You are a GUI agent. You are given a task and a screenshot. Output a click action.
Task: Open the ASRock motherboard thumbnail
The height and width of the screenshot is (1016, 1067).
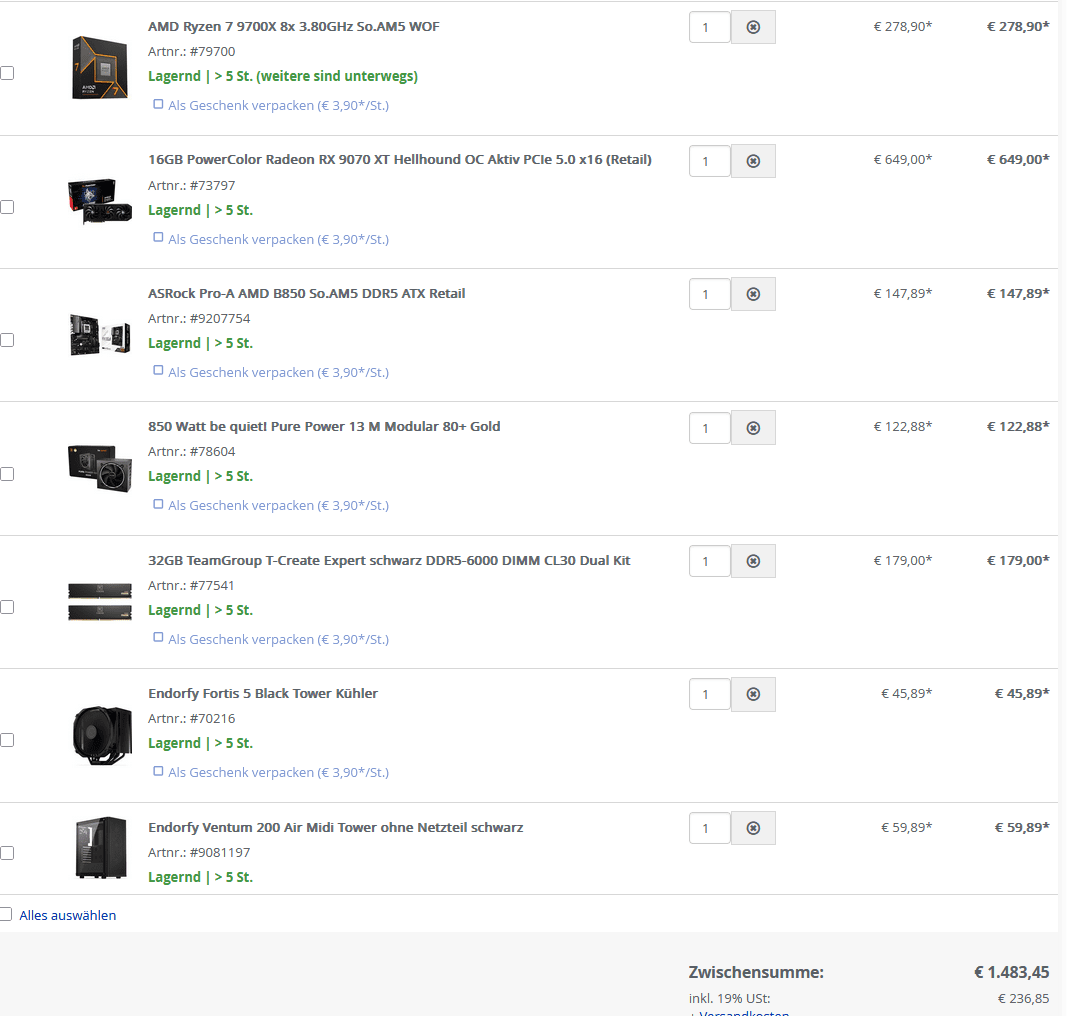[x=100, y=334]
